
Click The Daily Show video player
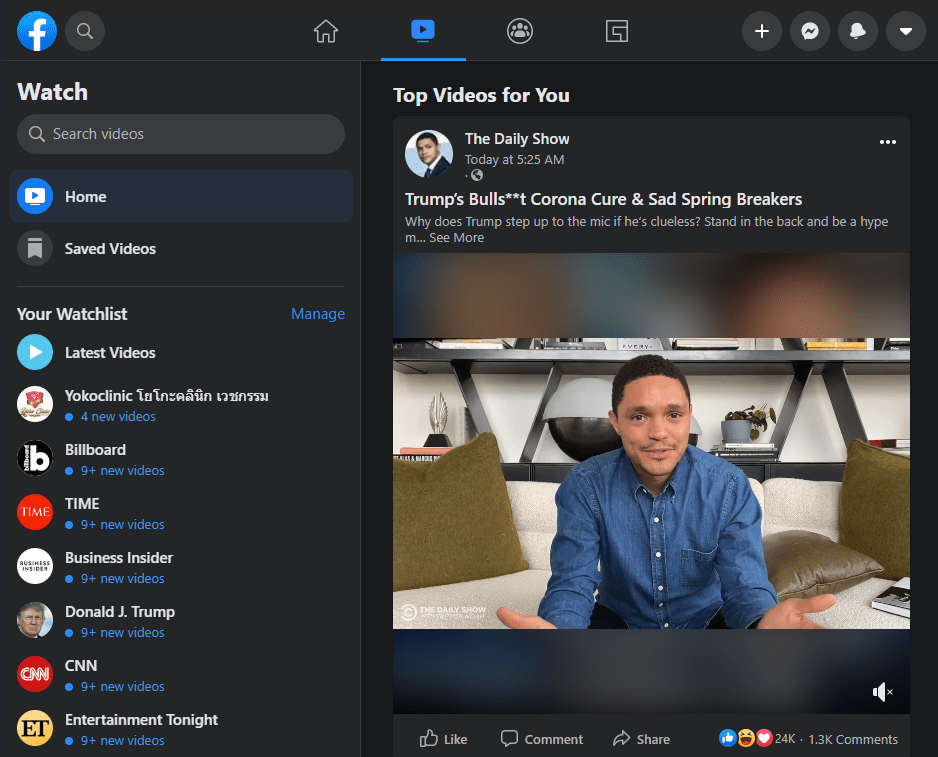[651, 484]
